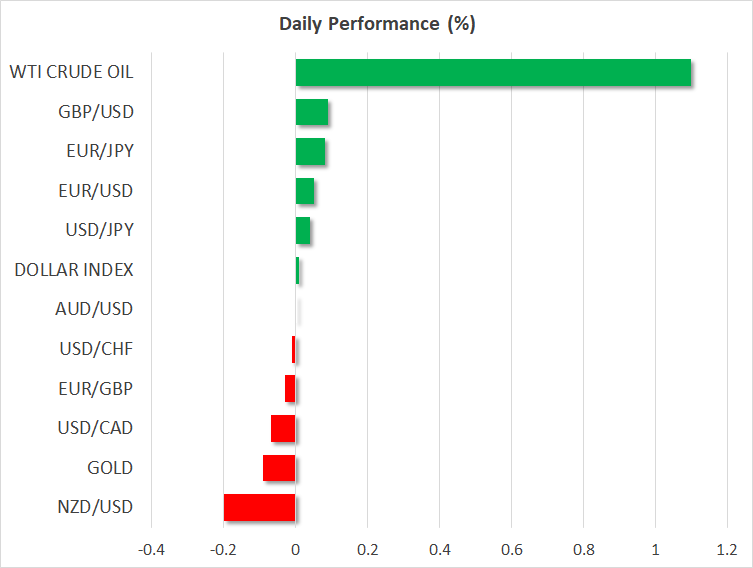Screen dimensions: 753x568
Task: Select the DOLLAR INDEX axis label
Action: pyautogui.click(x=74, y=270)
